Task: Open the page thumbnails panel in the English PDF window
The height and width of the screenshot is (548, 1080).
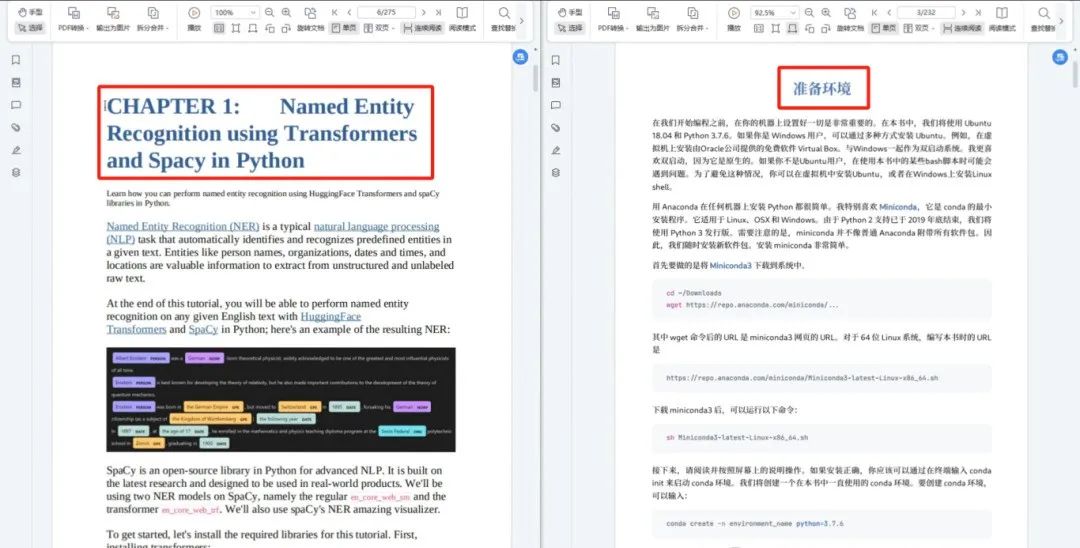Action: click(16, 83)
